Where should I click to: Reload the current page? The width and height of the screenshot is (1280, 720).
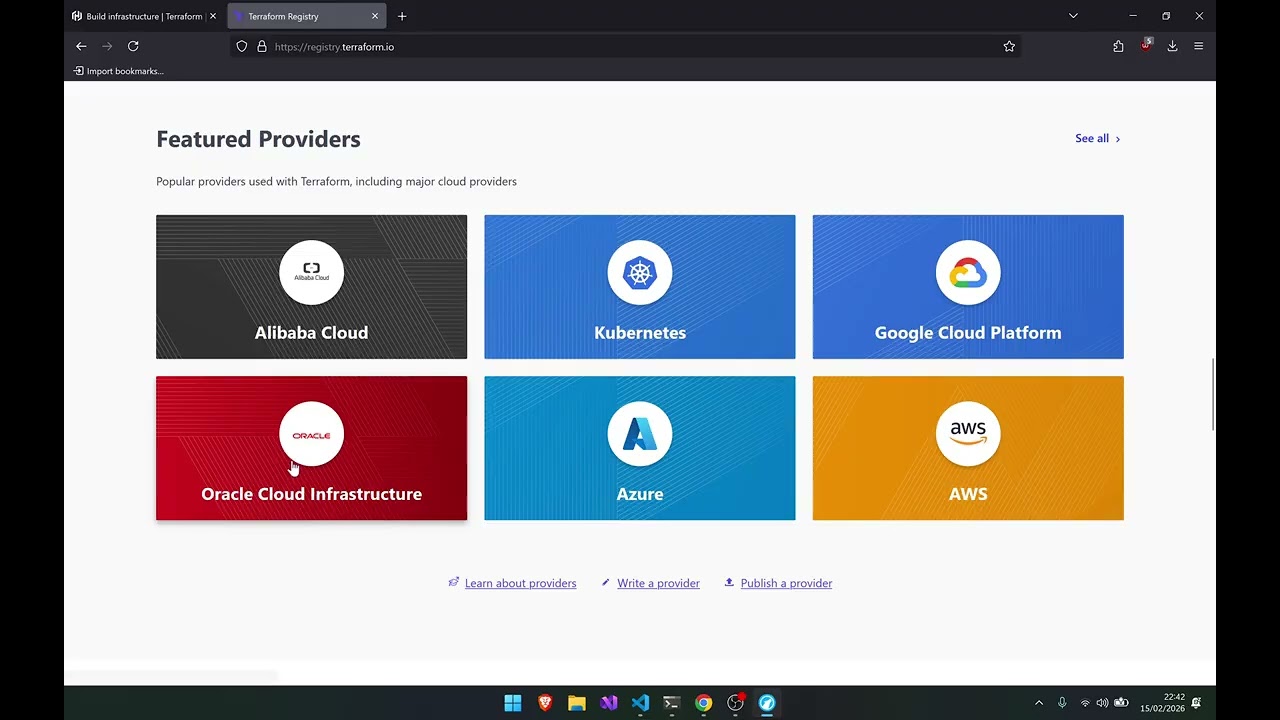tap(133, 46)
